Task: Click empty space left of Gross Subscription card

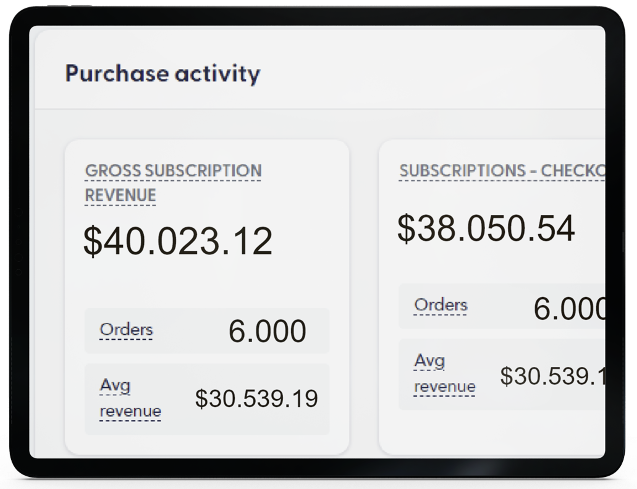Action: coord(49,300)
